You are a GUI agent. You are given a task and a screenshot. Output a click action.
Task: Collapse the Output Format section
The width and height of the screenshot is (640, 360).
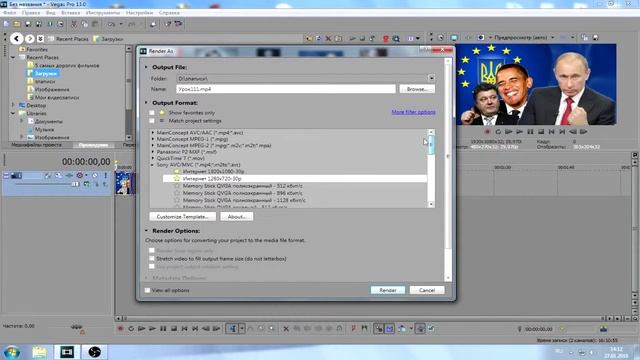coord(146,103)
